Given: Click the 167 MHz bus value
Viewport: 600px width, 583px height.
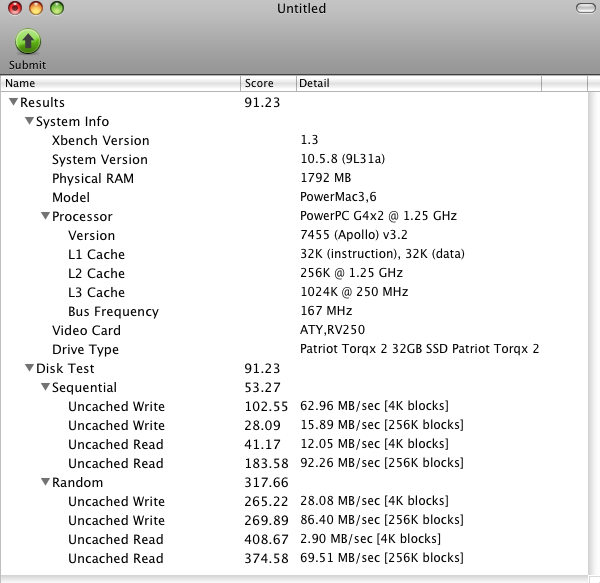Looking at the screenshot, I should click(326, 311).
